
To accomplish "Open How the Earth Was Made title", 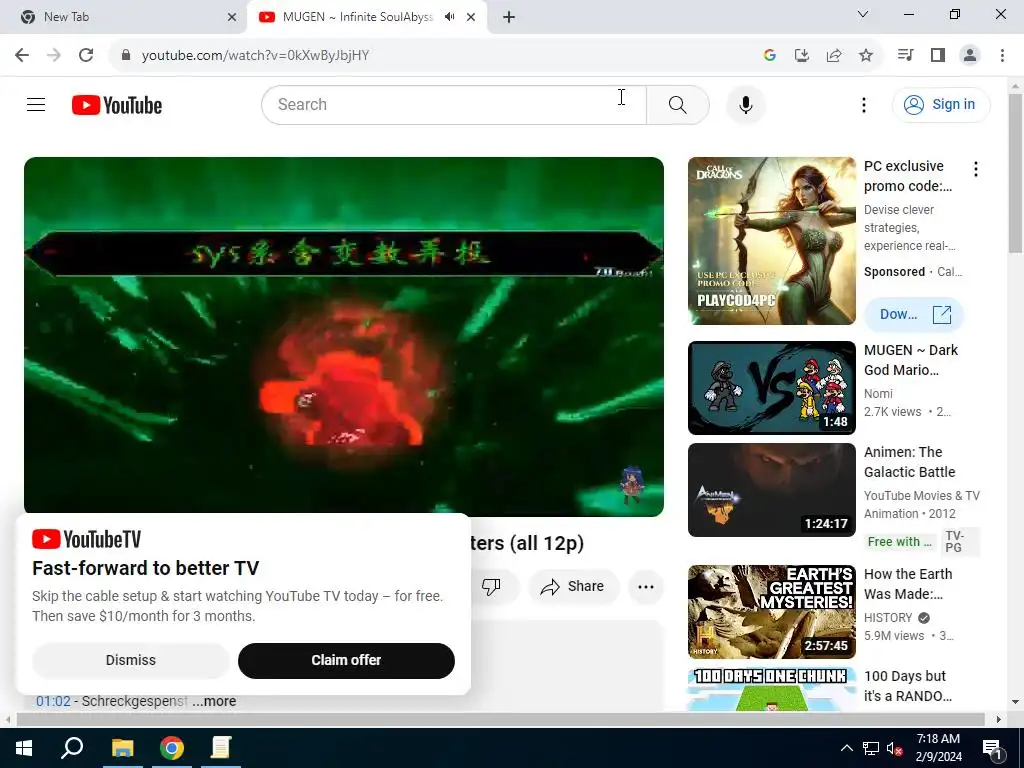I will 908,584.
